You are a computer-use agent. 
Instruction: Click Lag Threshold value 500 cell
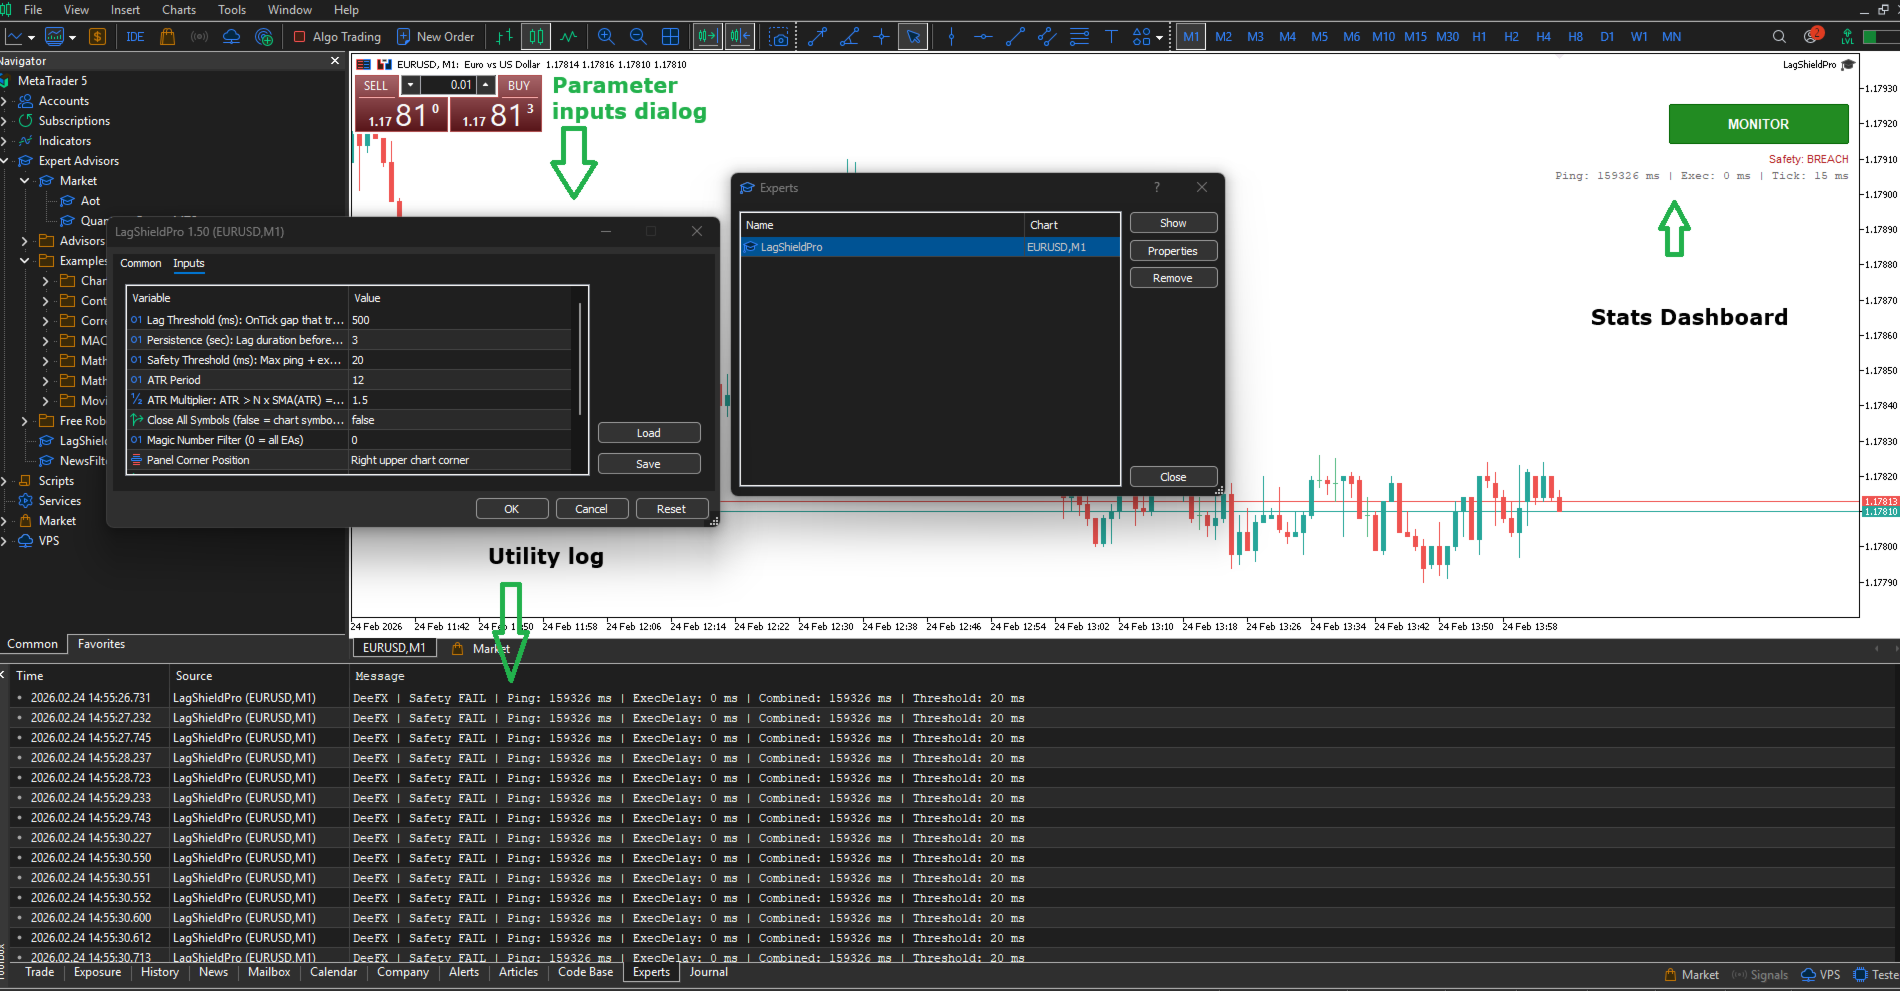(x=460, y=320)
